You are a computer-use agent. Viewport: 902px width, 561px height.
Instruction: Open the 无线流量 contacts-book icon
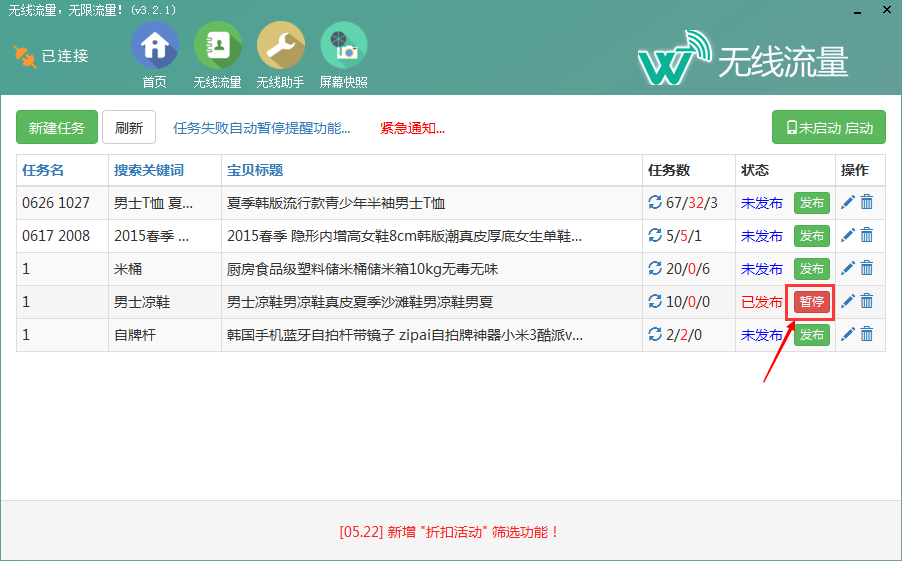217,45
